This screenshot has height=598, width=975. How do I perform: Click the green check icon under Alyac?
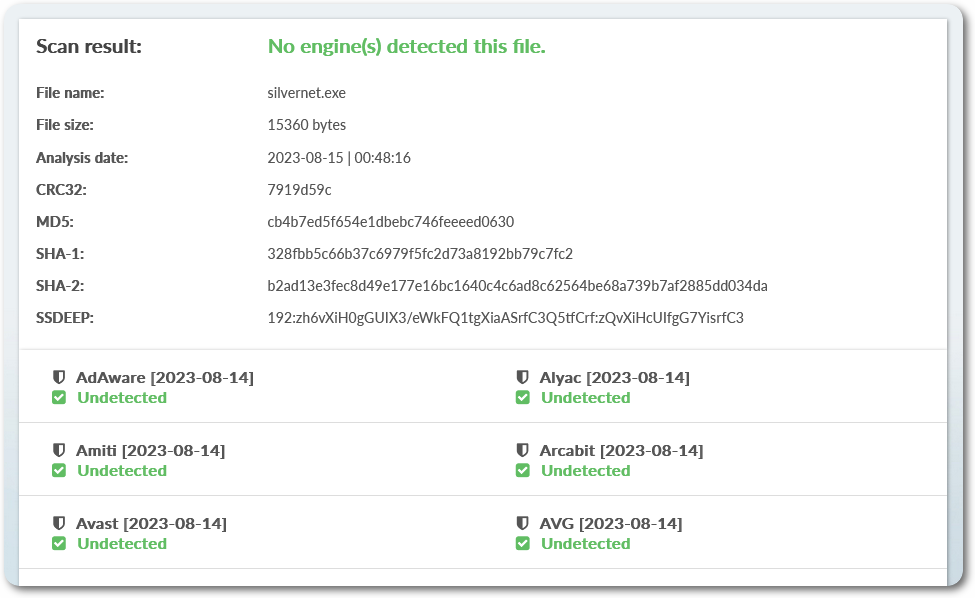(x=523, y=397)
